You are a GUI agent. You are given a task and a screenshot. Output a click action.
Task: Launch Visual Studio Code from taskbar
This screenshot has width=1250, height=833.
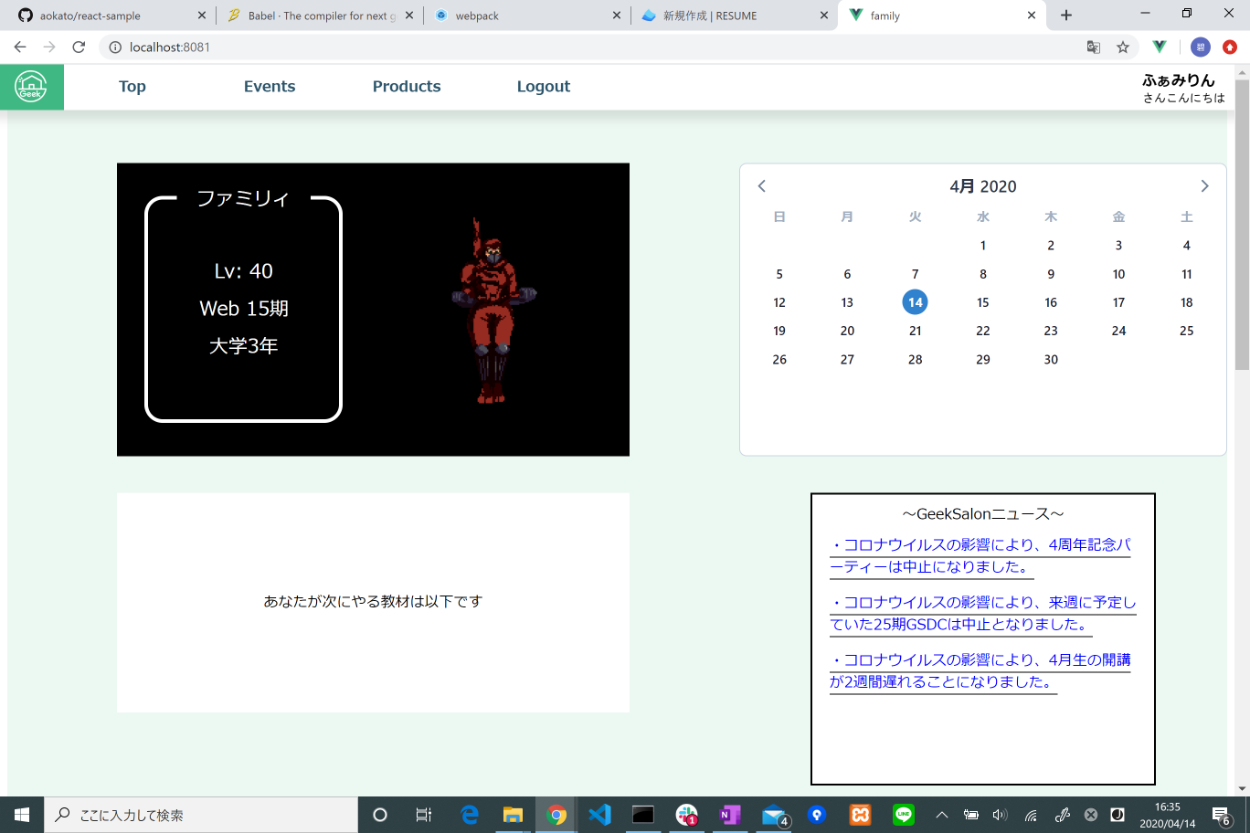pos(599,815)
